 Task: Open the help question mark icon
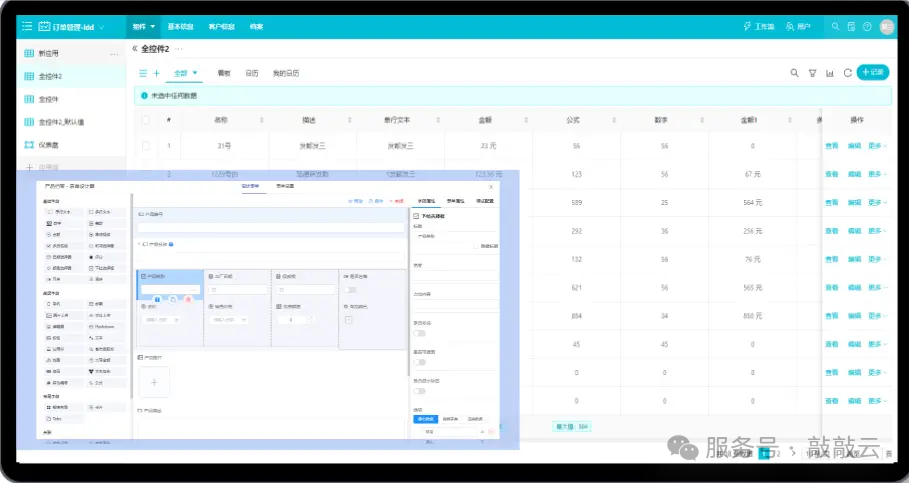pos(867,27)
